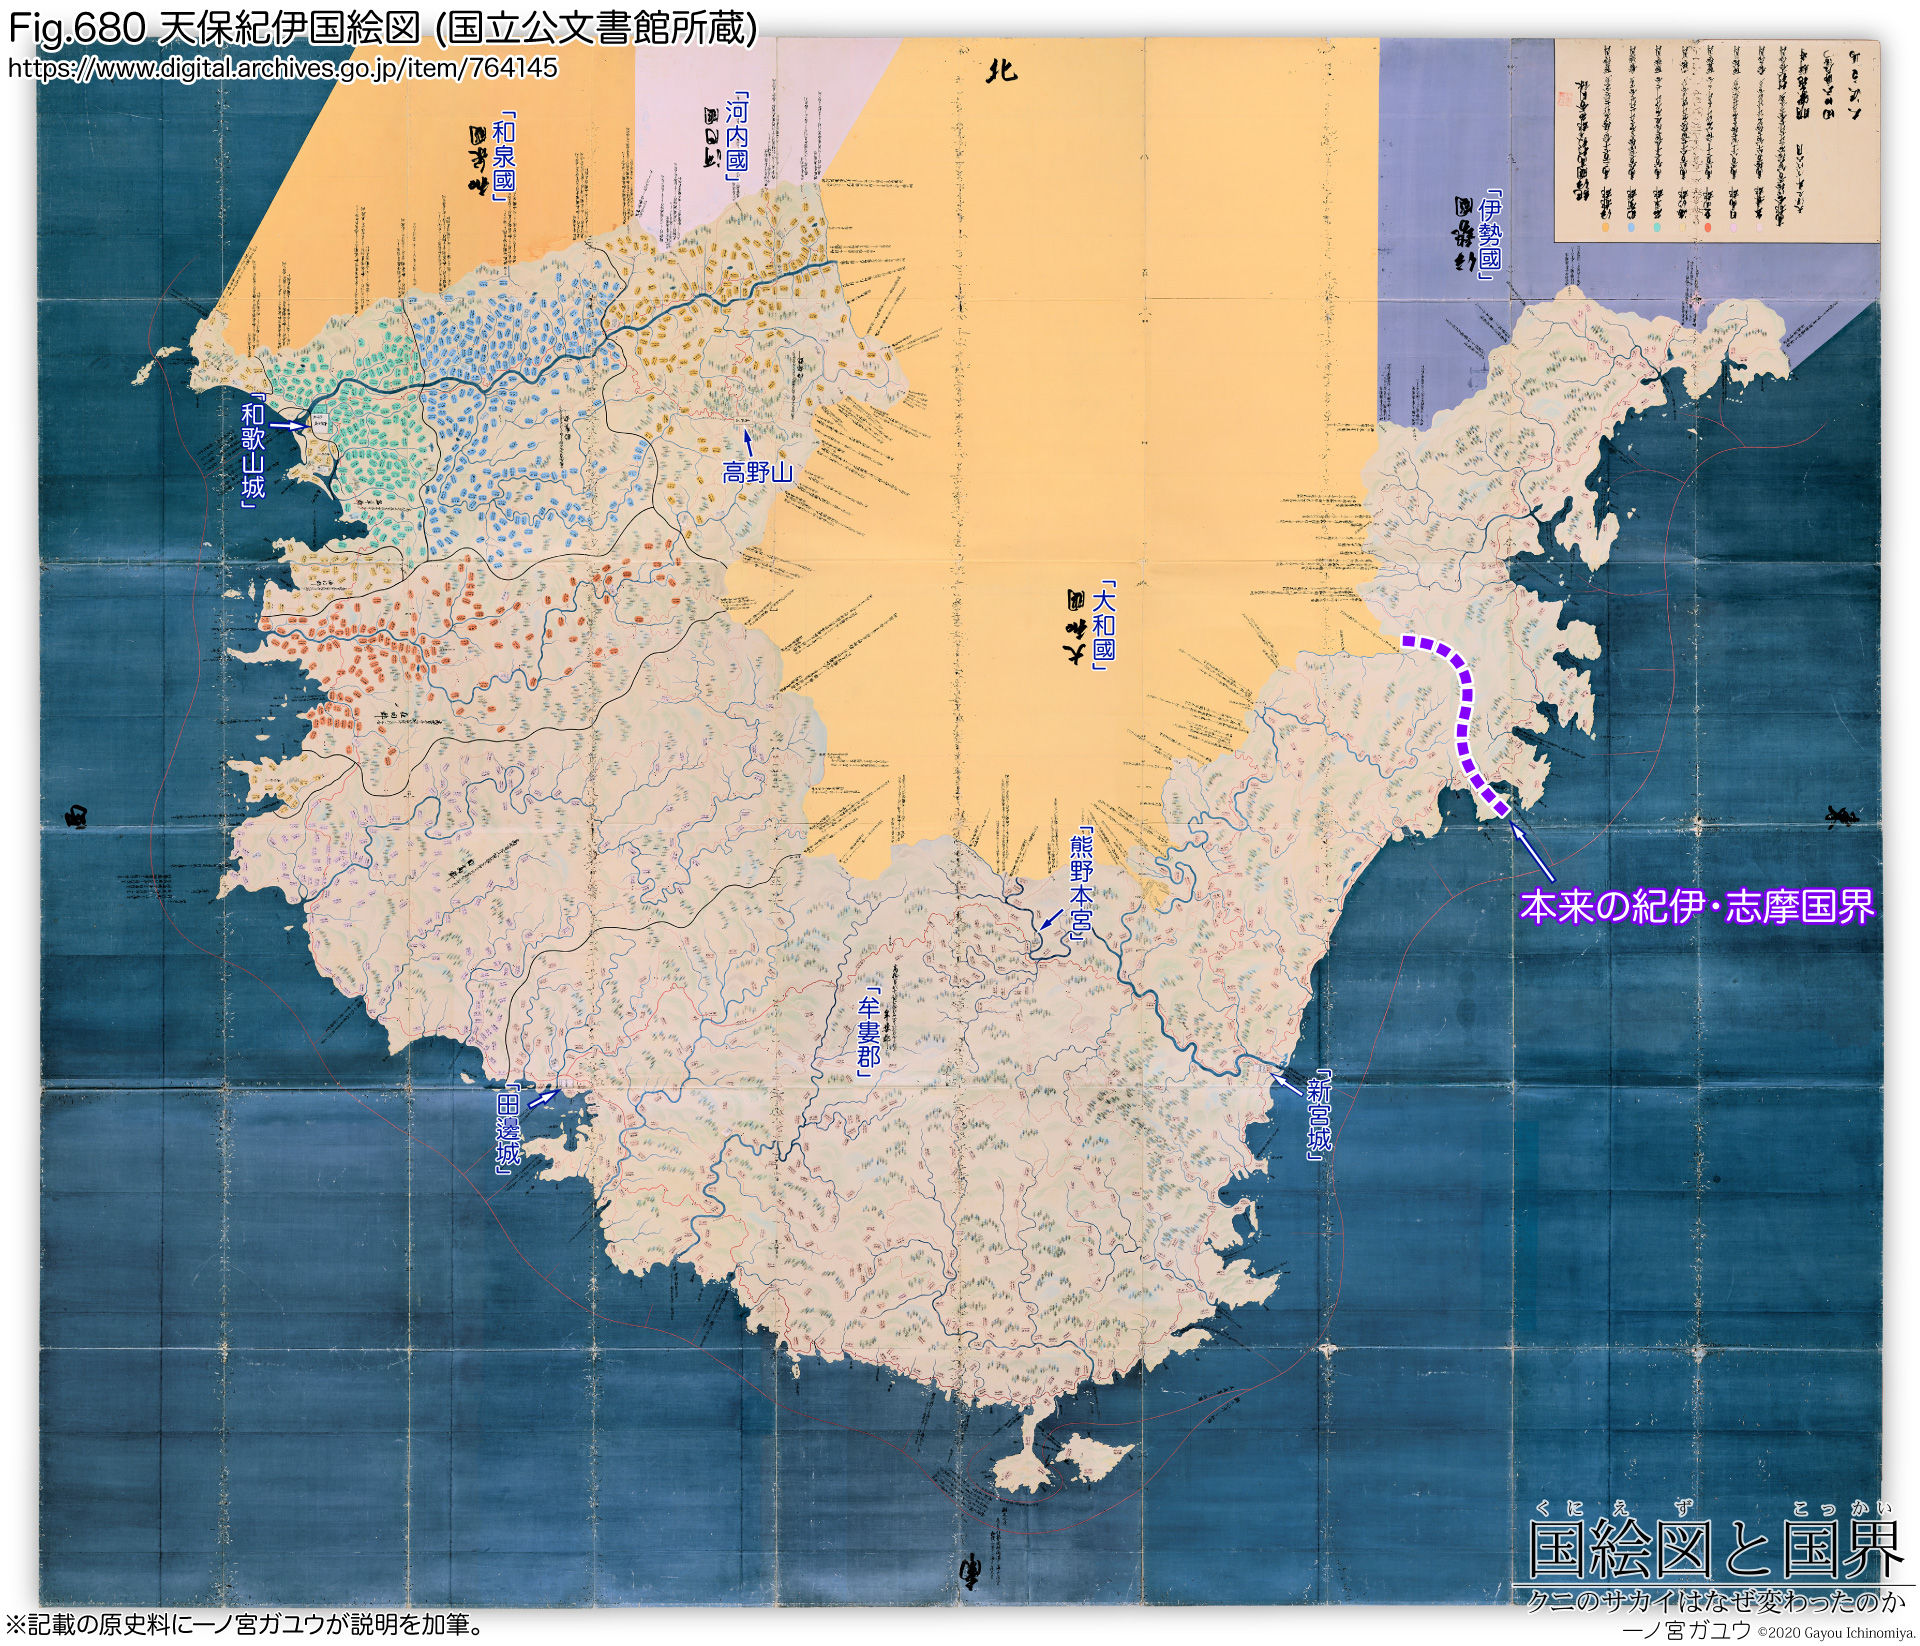Click the title "Fig.680 天保紀伊国絵図"
Viewport: 1920px width, 1646px height.
215,28
